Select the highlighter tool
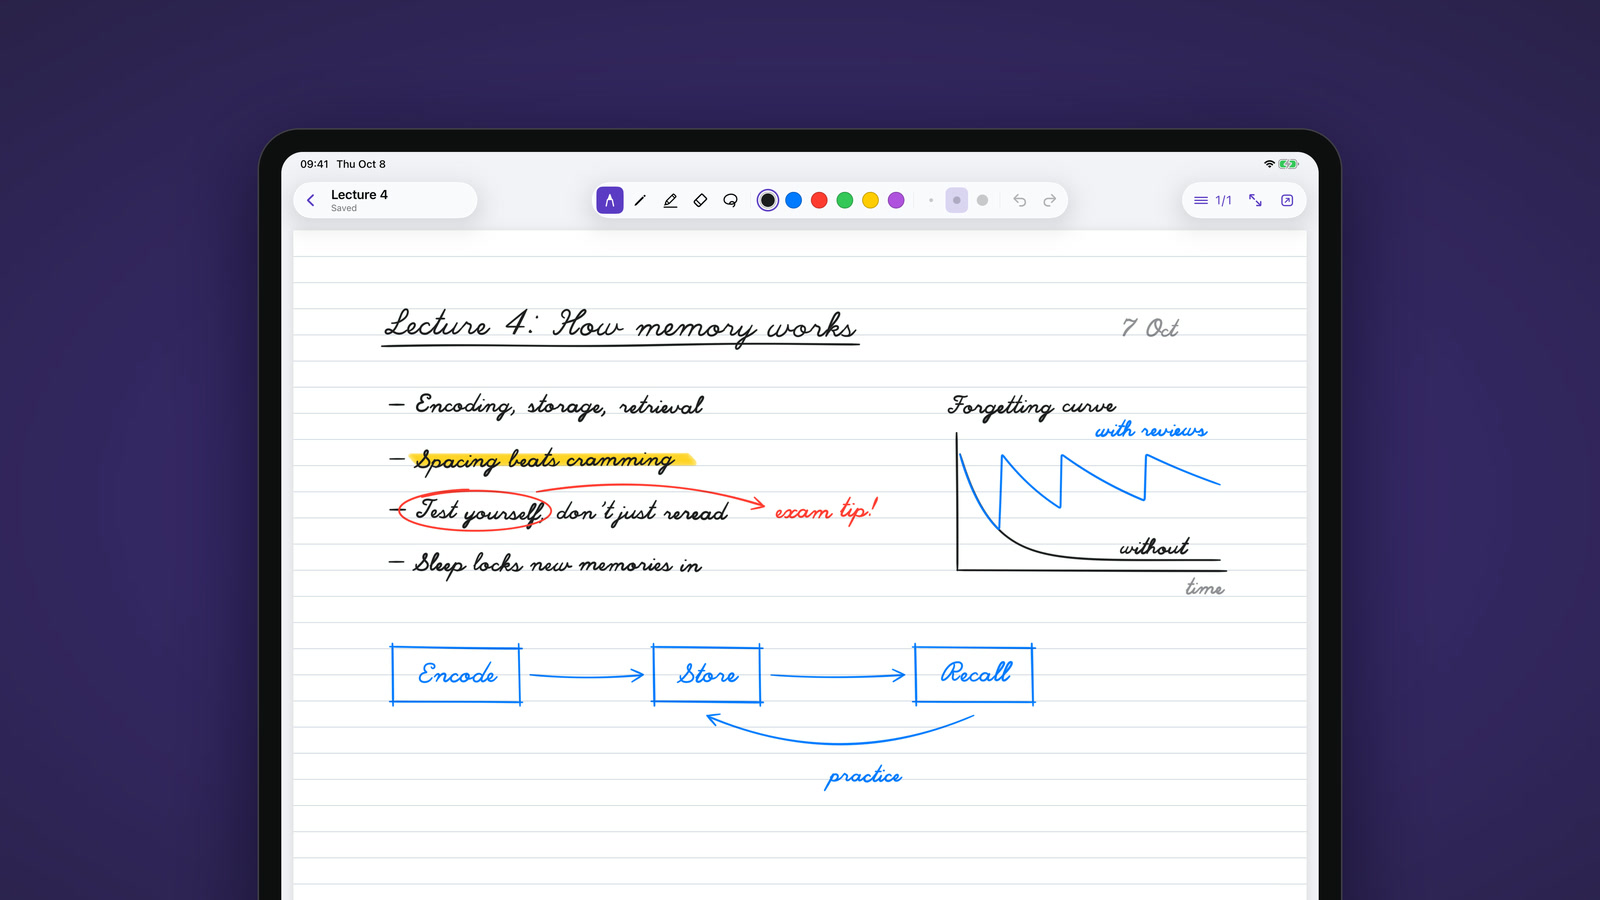The width and height of the screenshot is (1600, 900). click(x=670, y=200)
